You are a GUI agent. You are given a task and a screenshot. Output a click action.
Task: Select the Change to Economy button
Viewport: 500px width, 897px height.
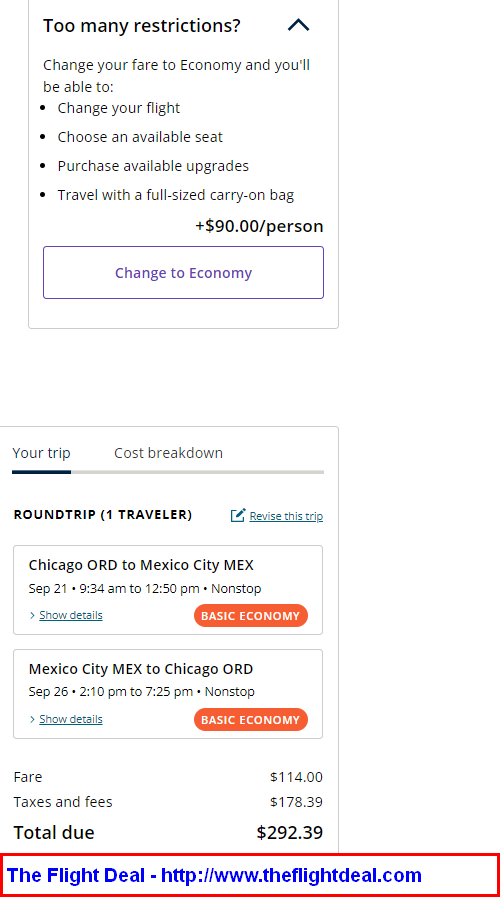[183, 272]
